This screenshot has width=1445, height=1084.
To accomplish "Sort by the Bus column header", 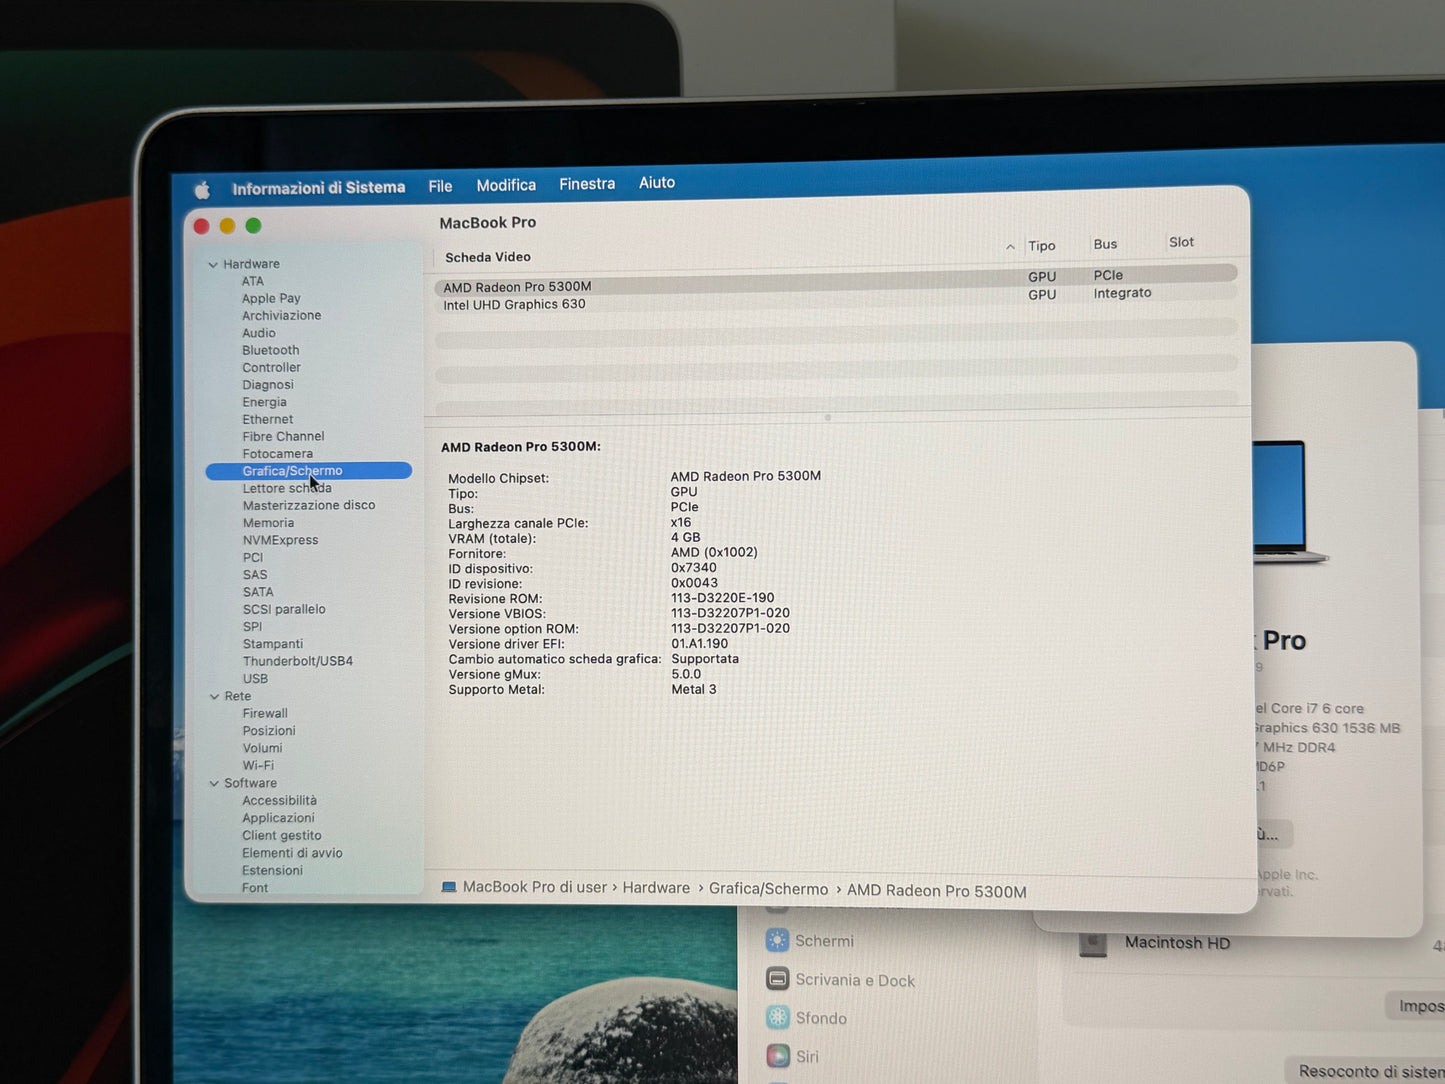I will pos(1105,244).
